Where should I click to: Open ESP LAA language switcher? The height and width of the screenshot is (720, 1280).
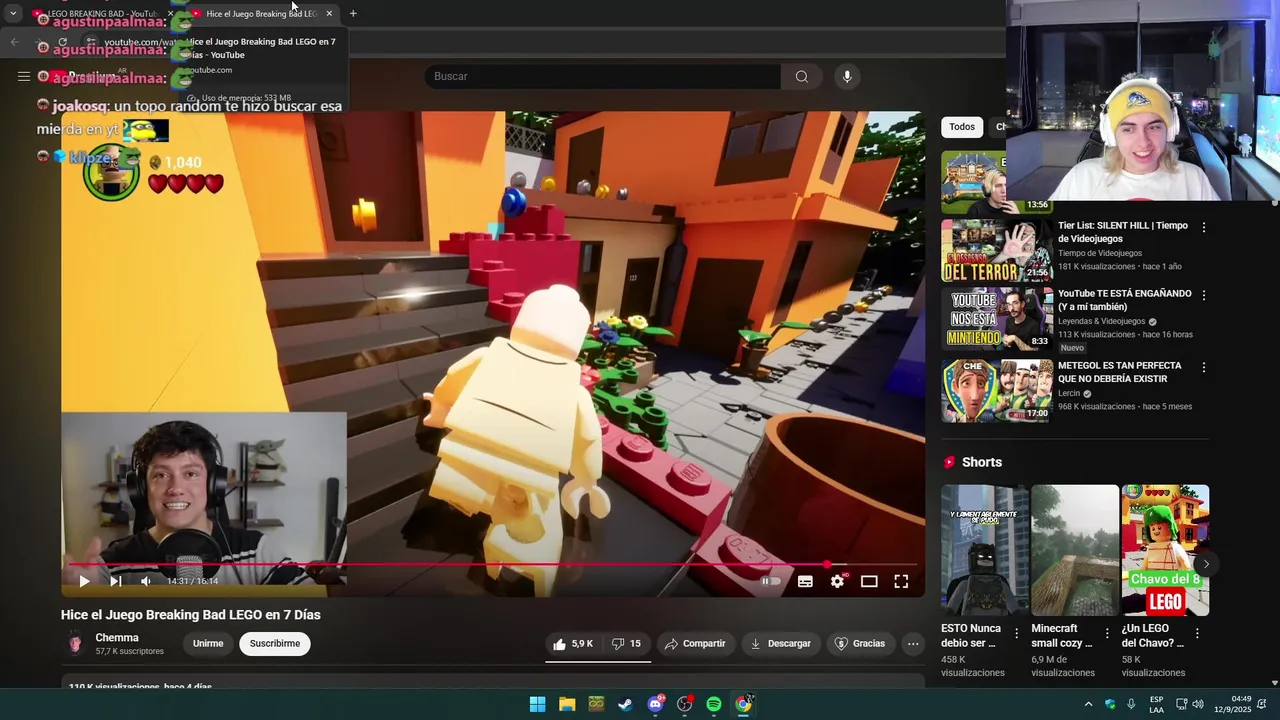click(1156, 704)
